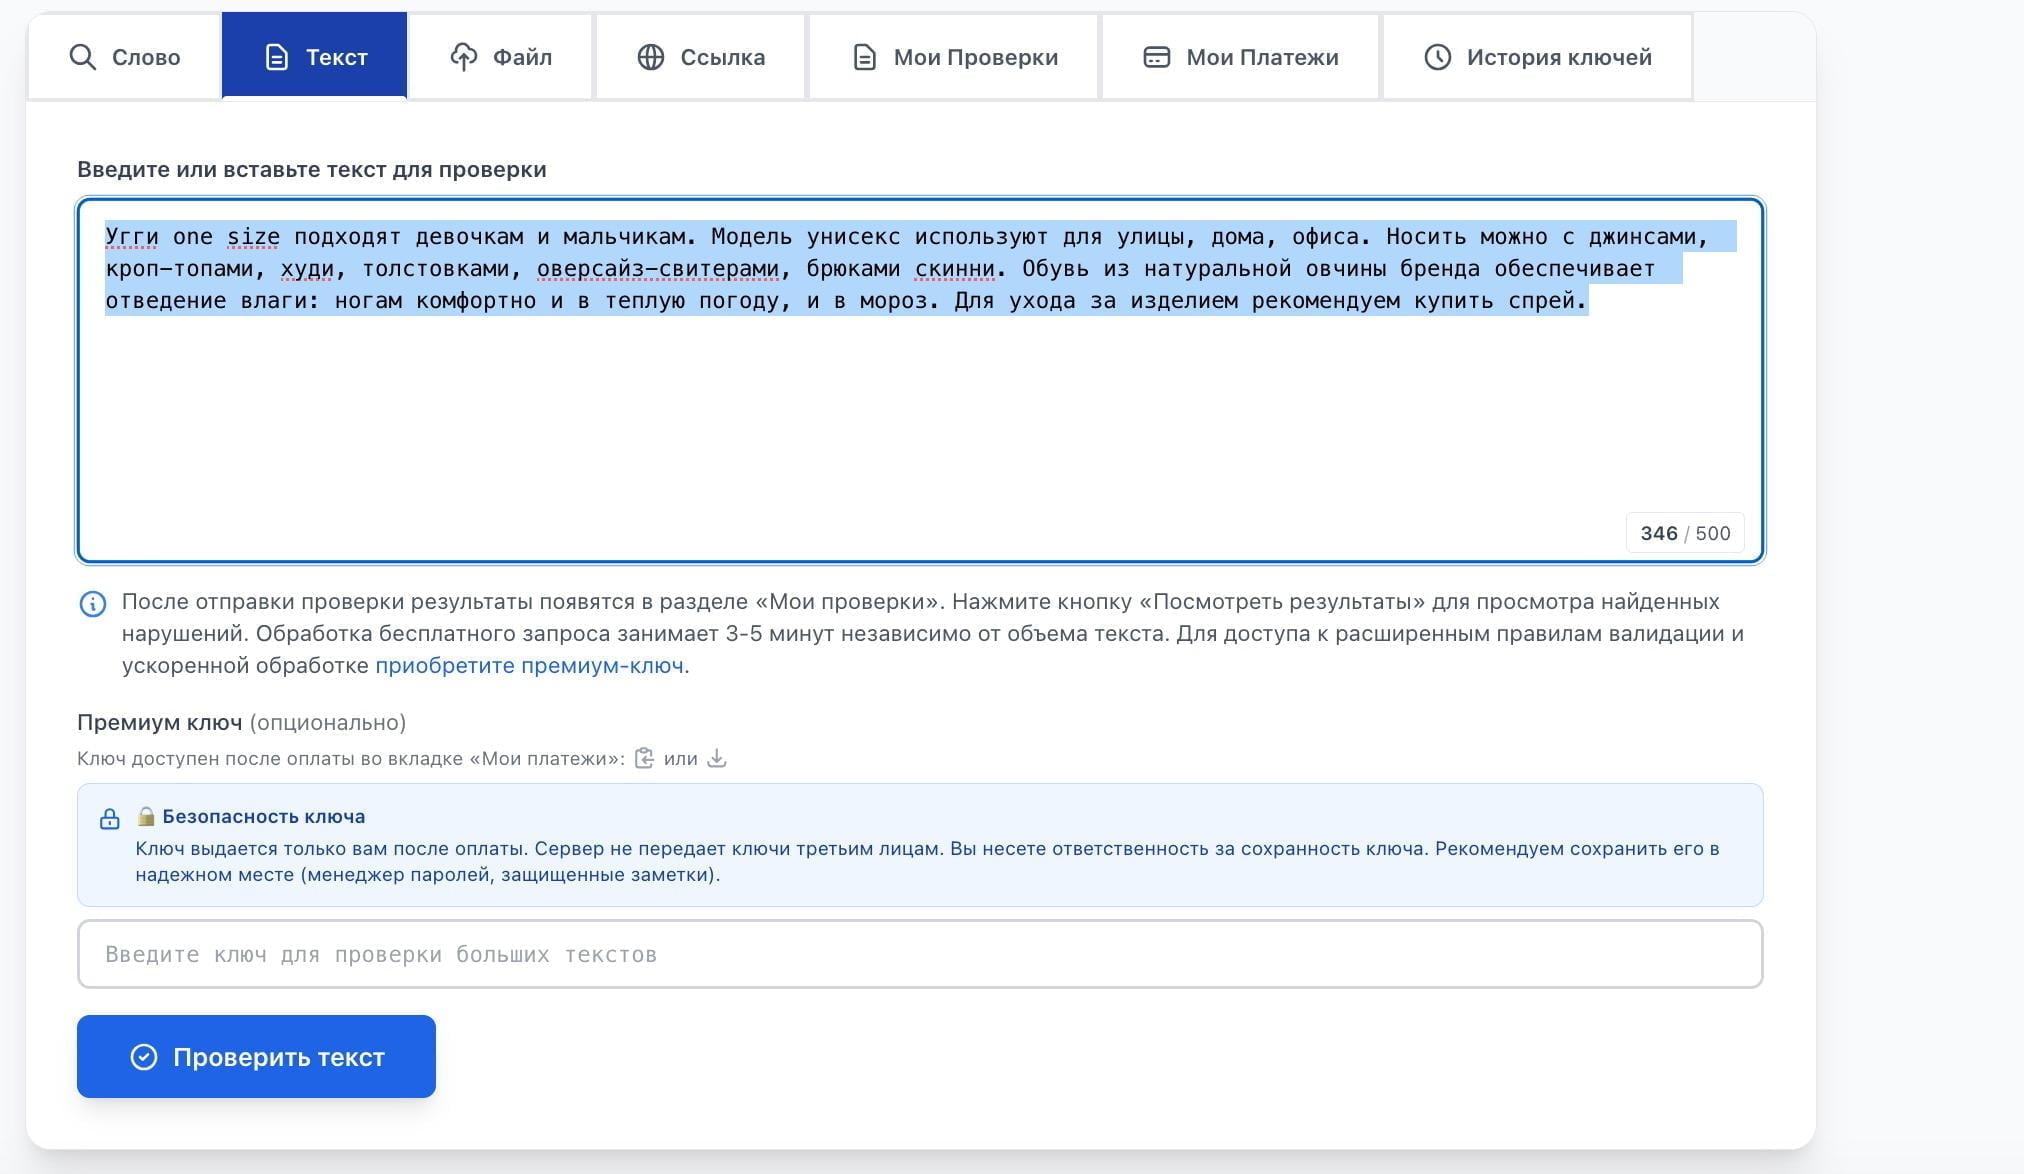The width and height of the screenshot is (2024, 1174).
Task: Copy the key via the clipboard icon
Action: tap(644, 758)
